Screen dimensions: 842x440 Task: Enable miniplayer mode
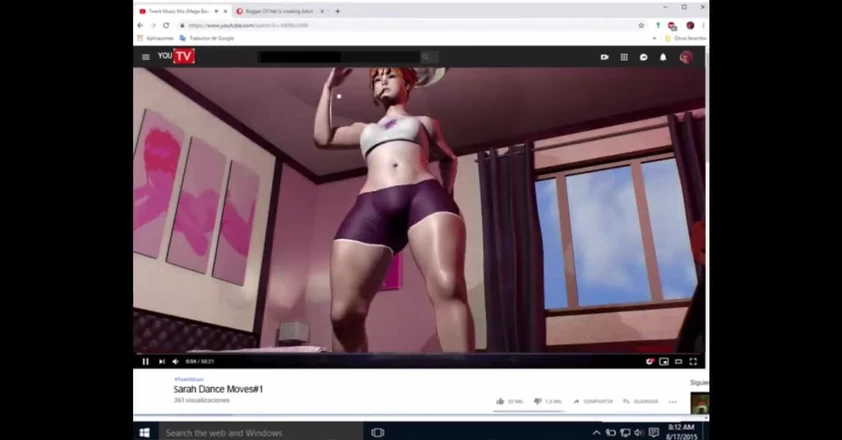664,362
